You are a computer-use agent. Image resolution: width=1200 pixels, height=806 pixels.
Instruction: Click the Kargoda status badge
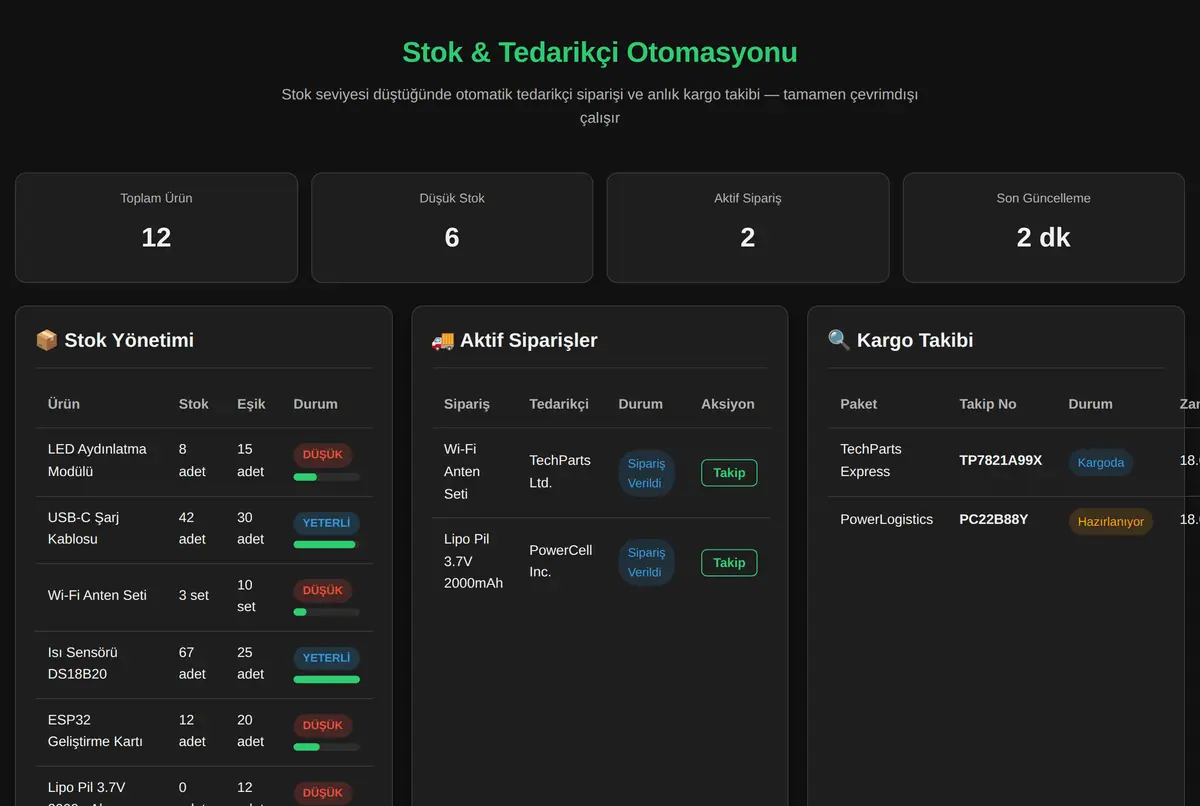click(1101, 462)
